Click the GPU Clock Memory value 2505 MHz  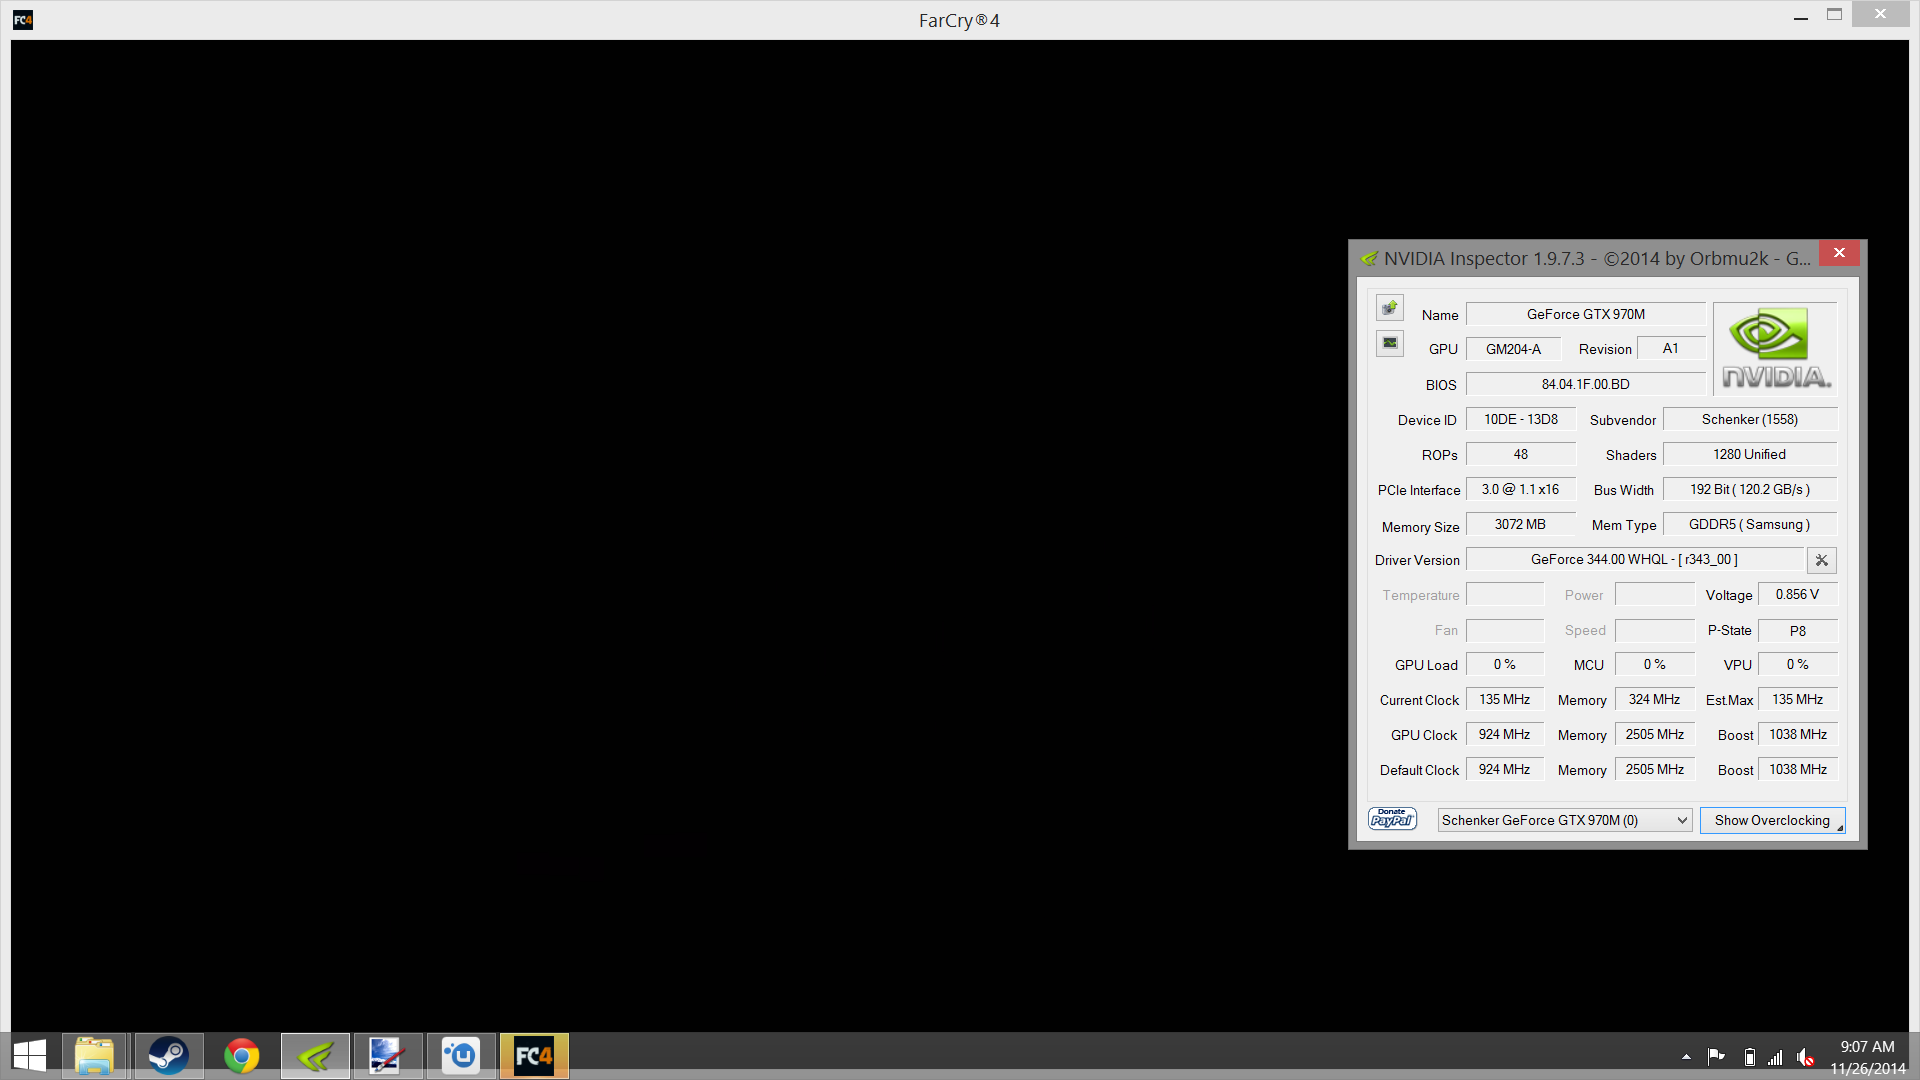(x=1655, y=734)
